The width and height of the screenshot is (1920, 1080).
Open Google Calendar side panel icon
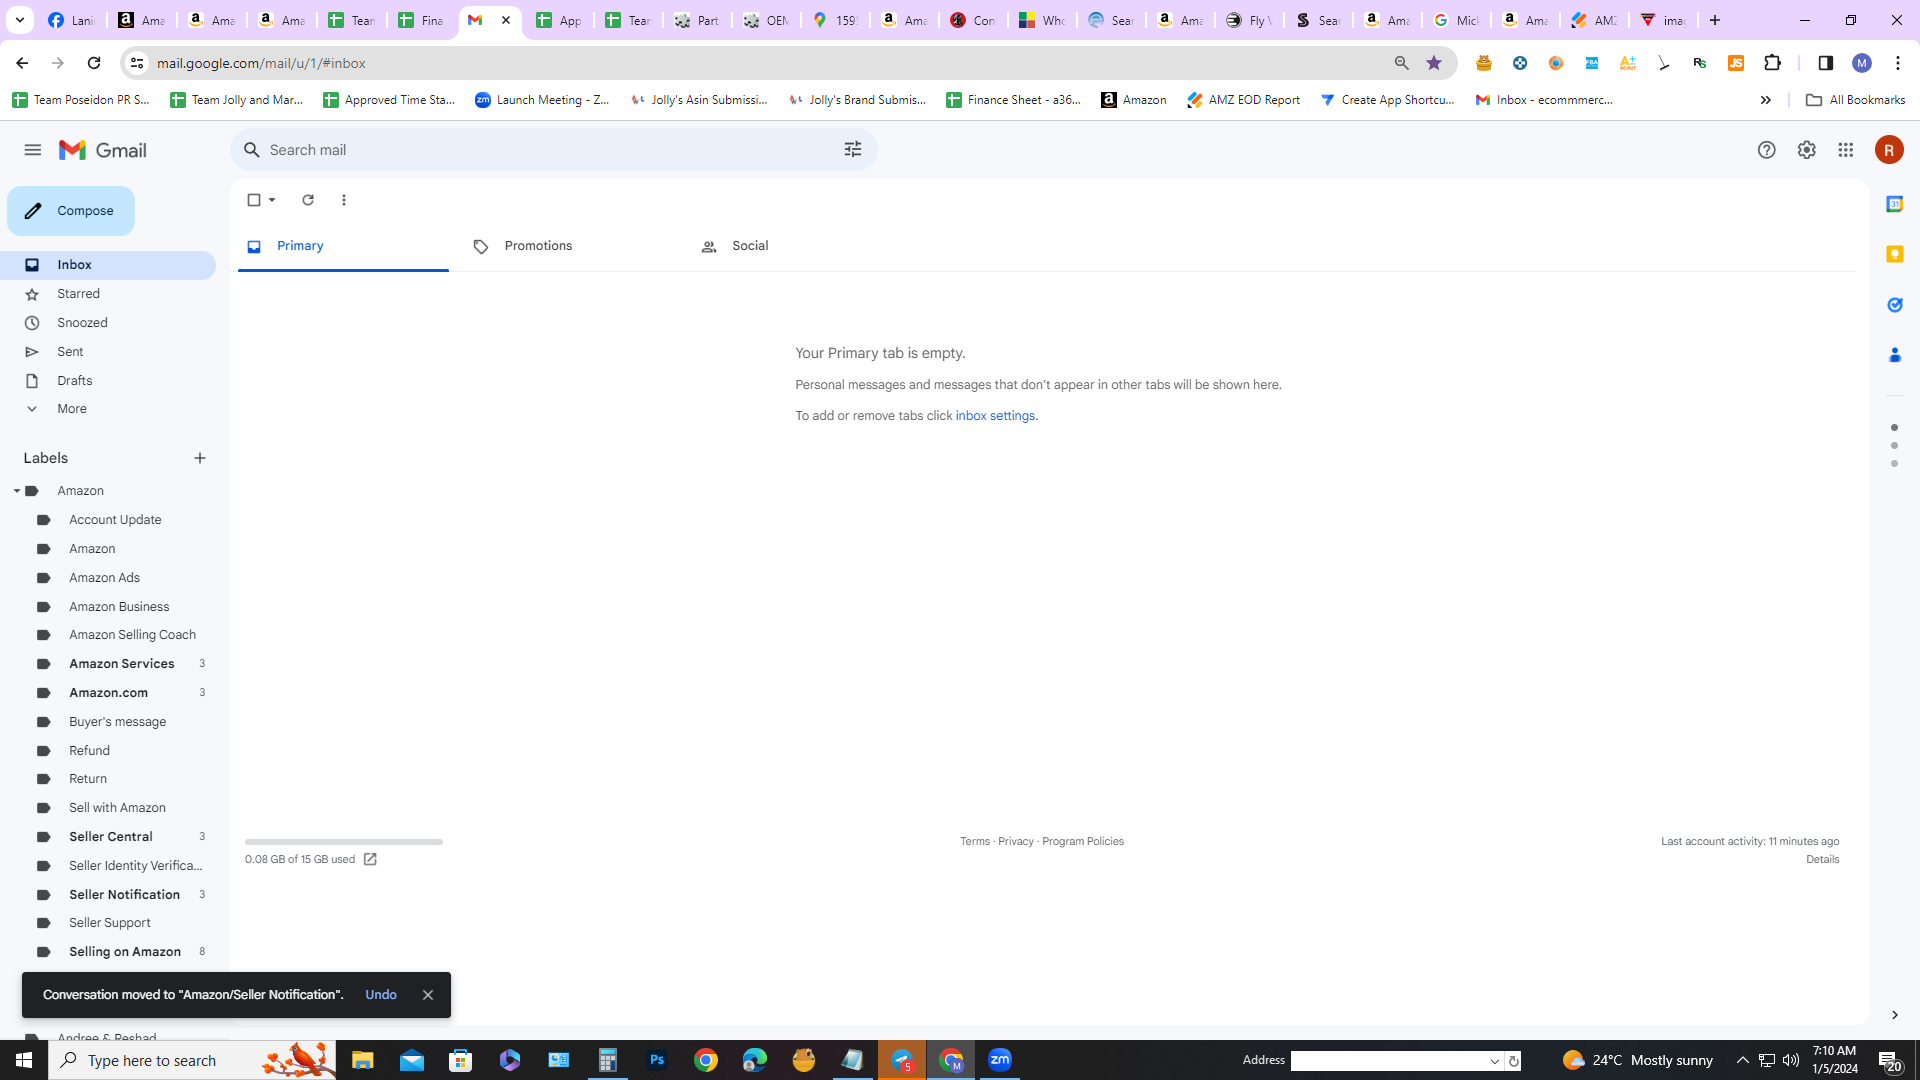point(1894,204)
